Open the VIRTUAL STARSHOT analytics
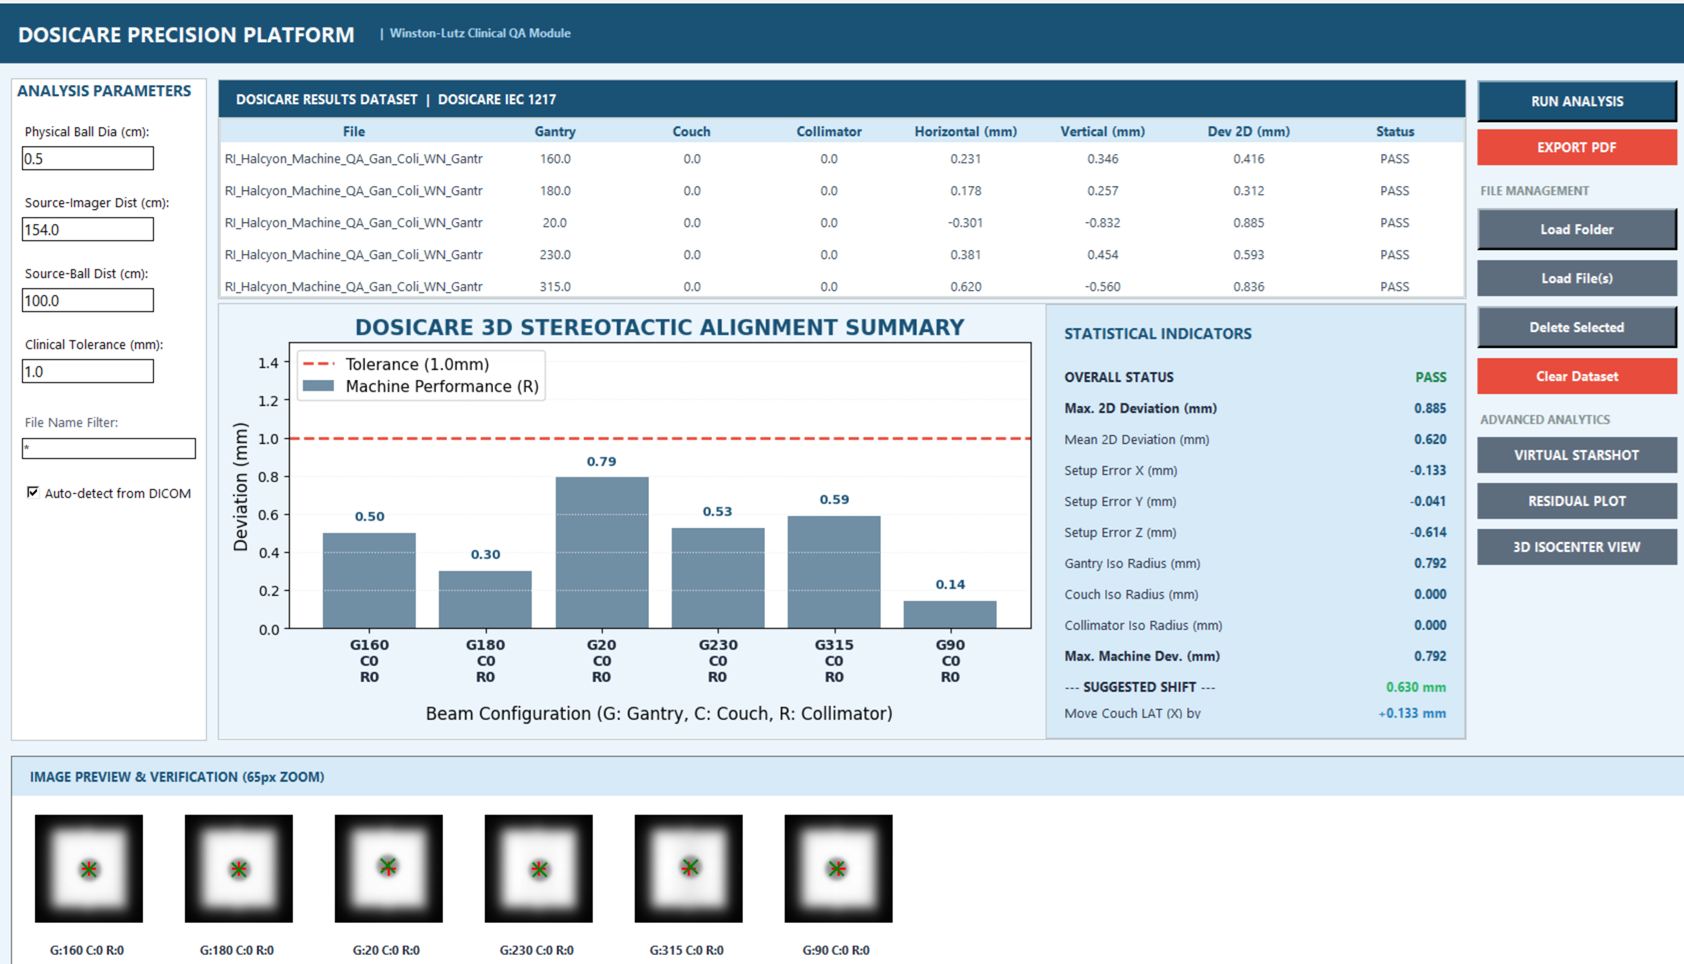Image resolution: width=1684 pixels, height=964 pixels. pos(1576,455)
